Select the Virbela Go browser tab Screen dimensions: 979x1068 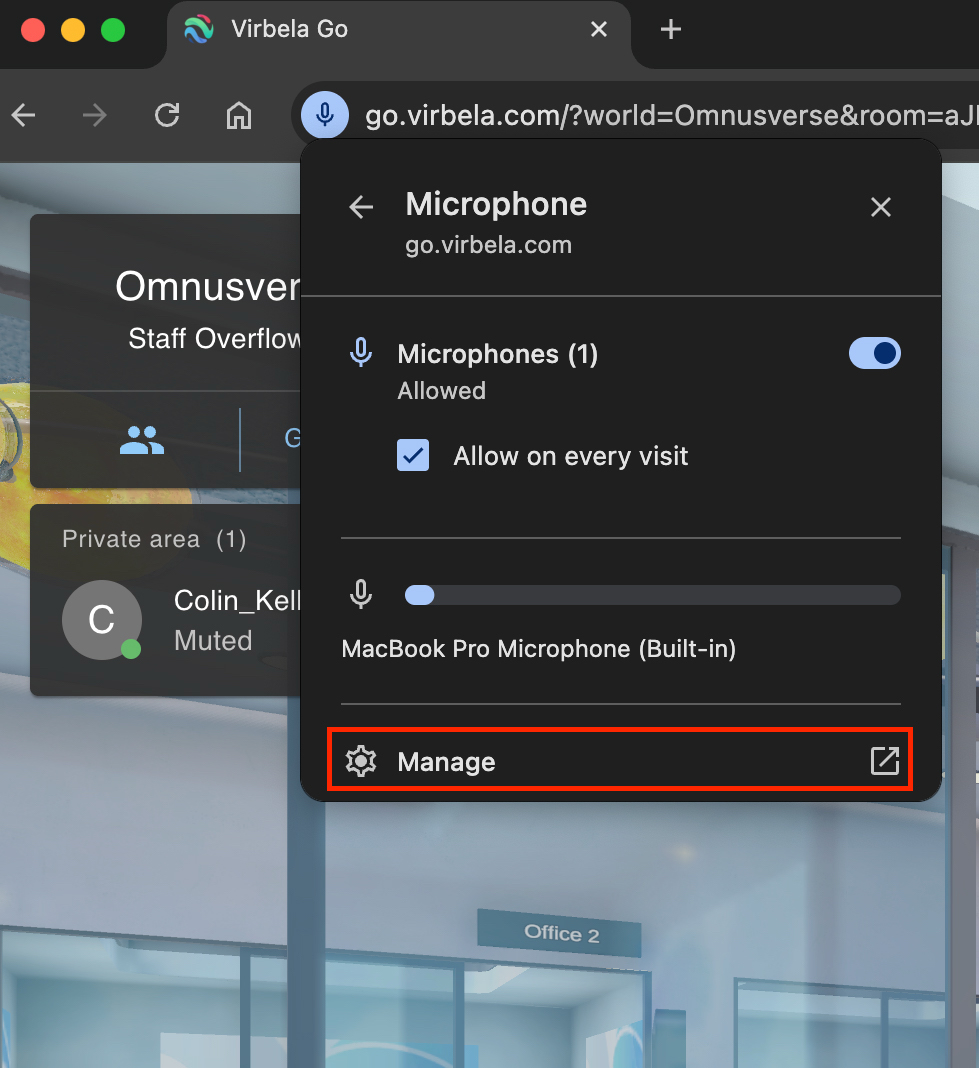click(x=290, y=30)
